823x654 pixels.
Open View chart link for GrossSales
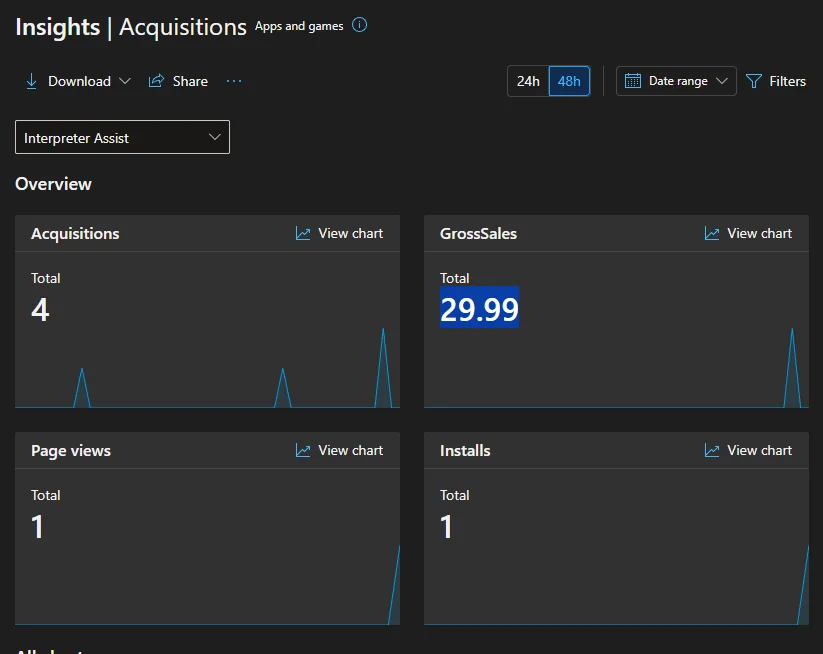click(759, 233)
